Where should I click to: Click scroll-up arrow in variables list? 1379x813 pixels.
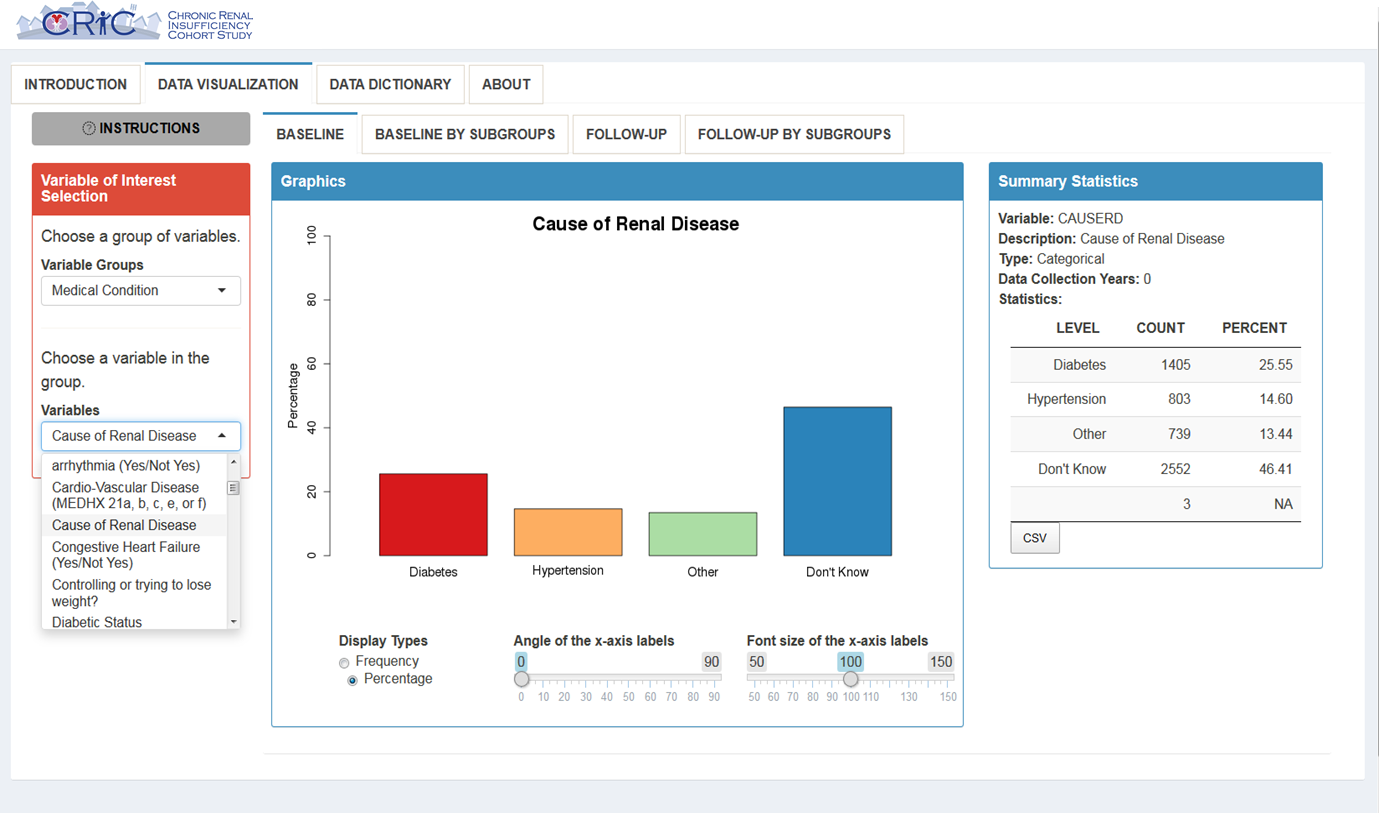tap(233, 462)
